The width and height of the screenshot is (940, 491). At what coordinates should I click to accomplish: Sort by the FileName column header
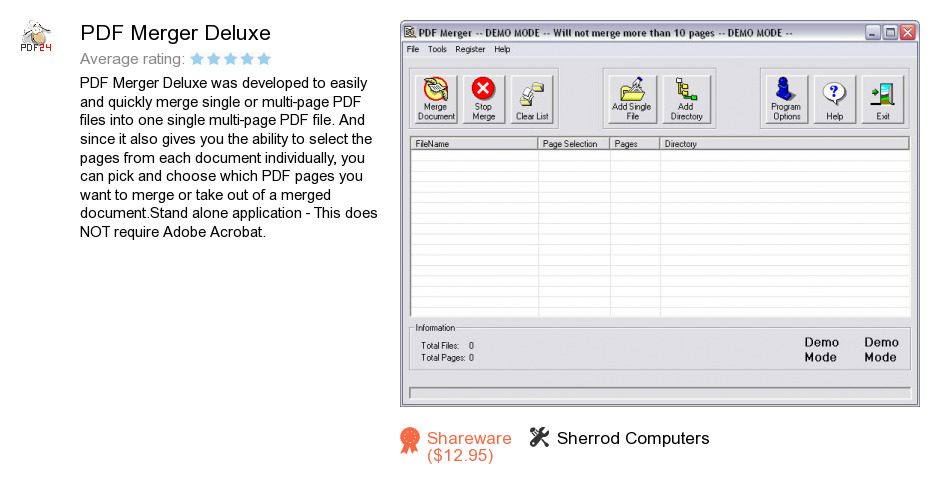pyautogui.click(x=474, y=144)
